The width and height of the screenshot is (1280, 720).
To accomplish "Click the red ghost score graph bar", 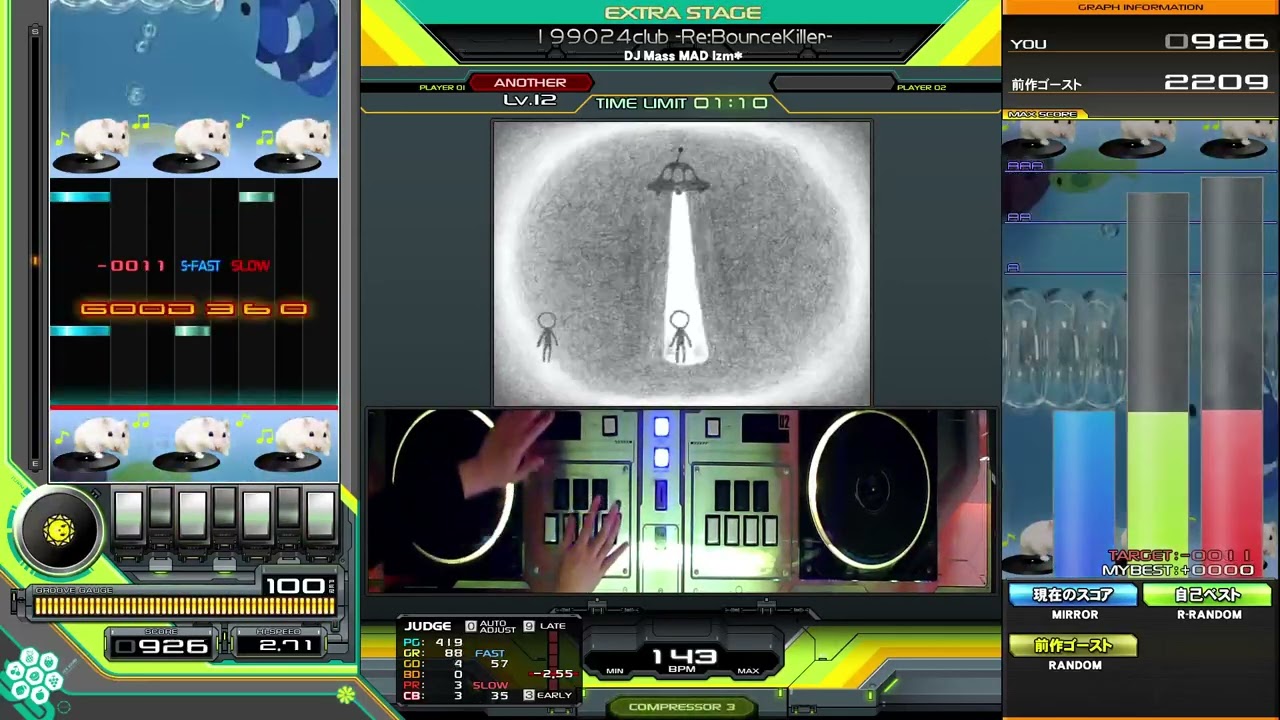I will [x=1232, y=495].
